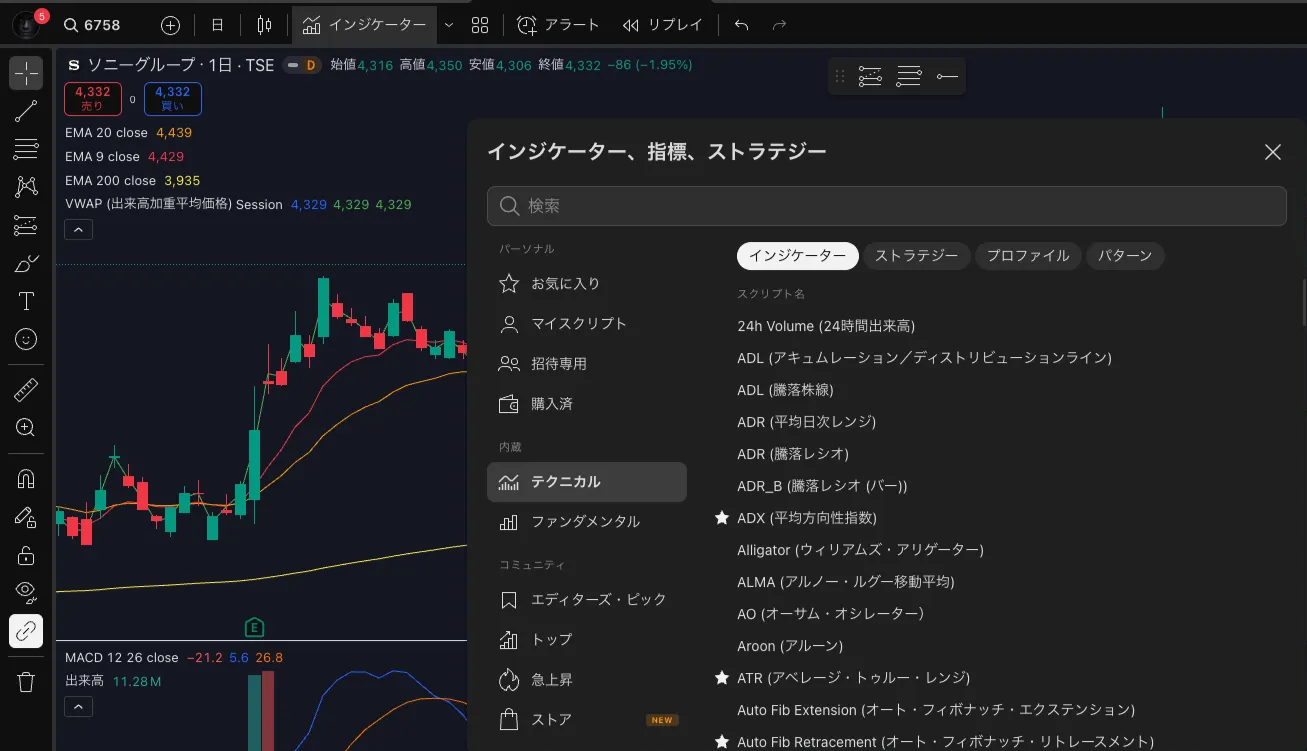1307x751 pixels.
Task: Activate the Magnet mode tool
Action: click(26, 479)
